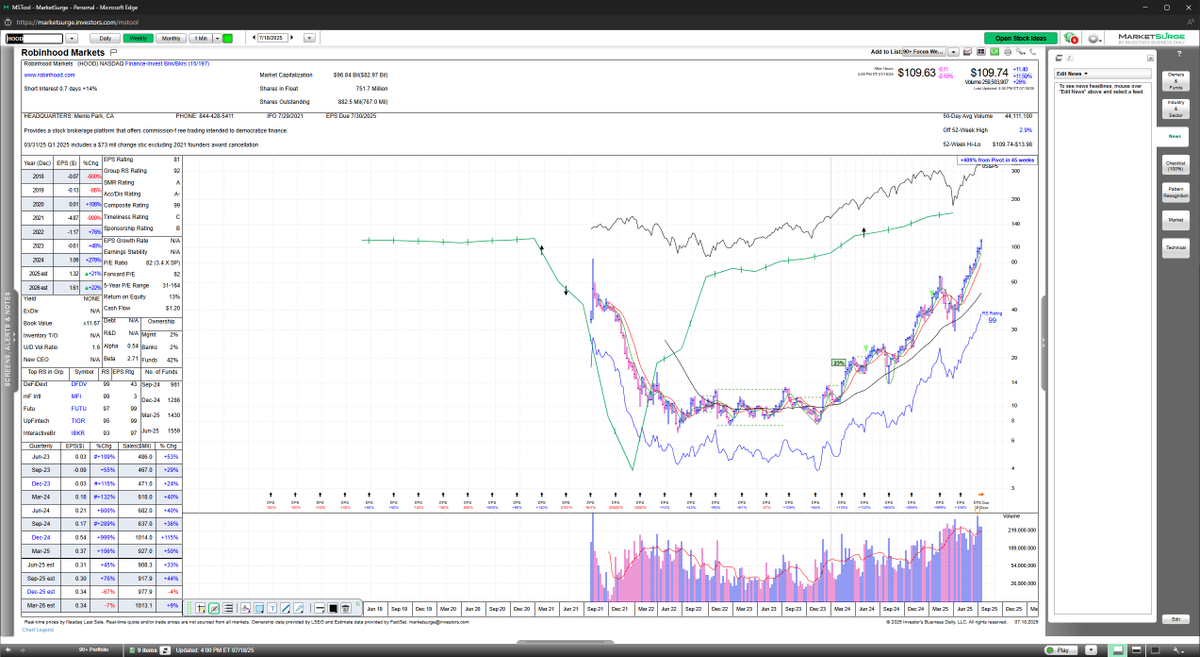Click the printer icon
The height and width of the screenshot is (657, 1200).
click(1008, 52)
